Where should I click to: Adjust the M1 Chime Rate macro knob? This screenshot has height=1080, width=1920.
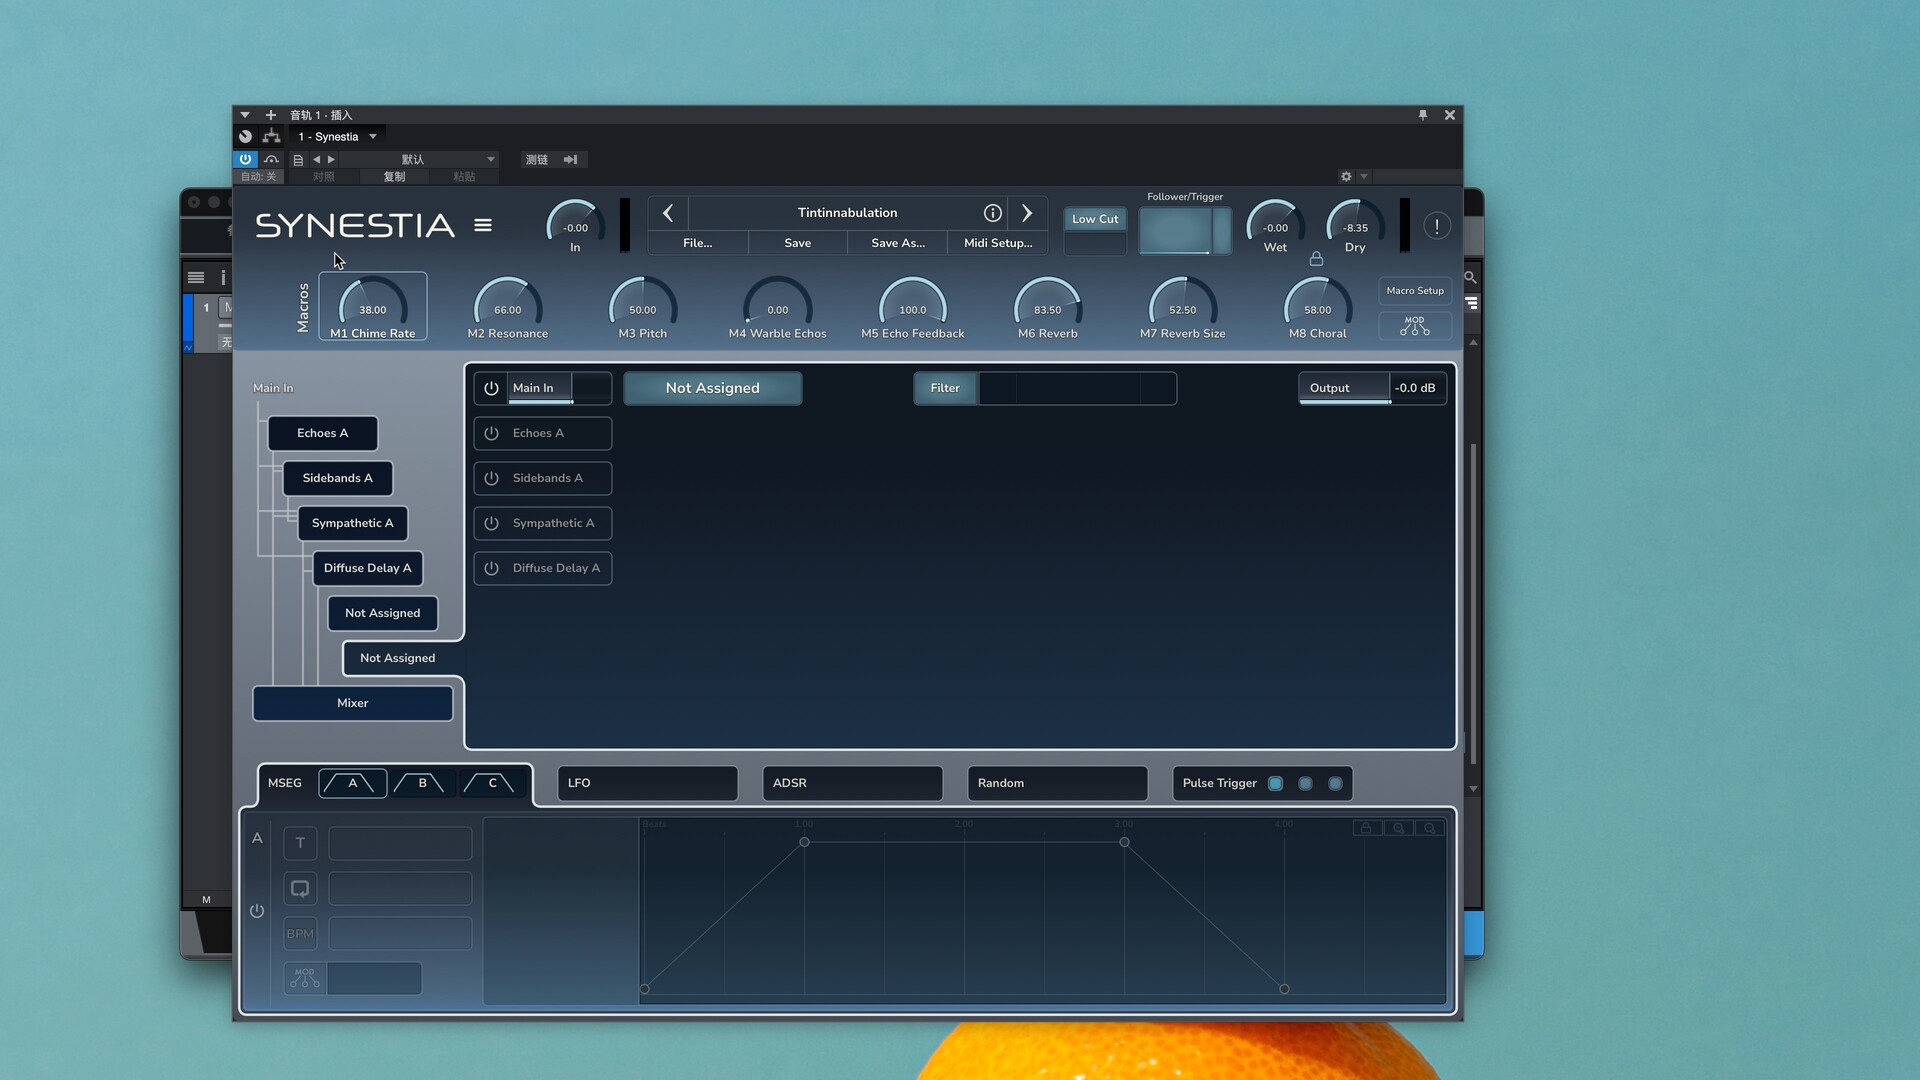373,305
